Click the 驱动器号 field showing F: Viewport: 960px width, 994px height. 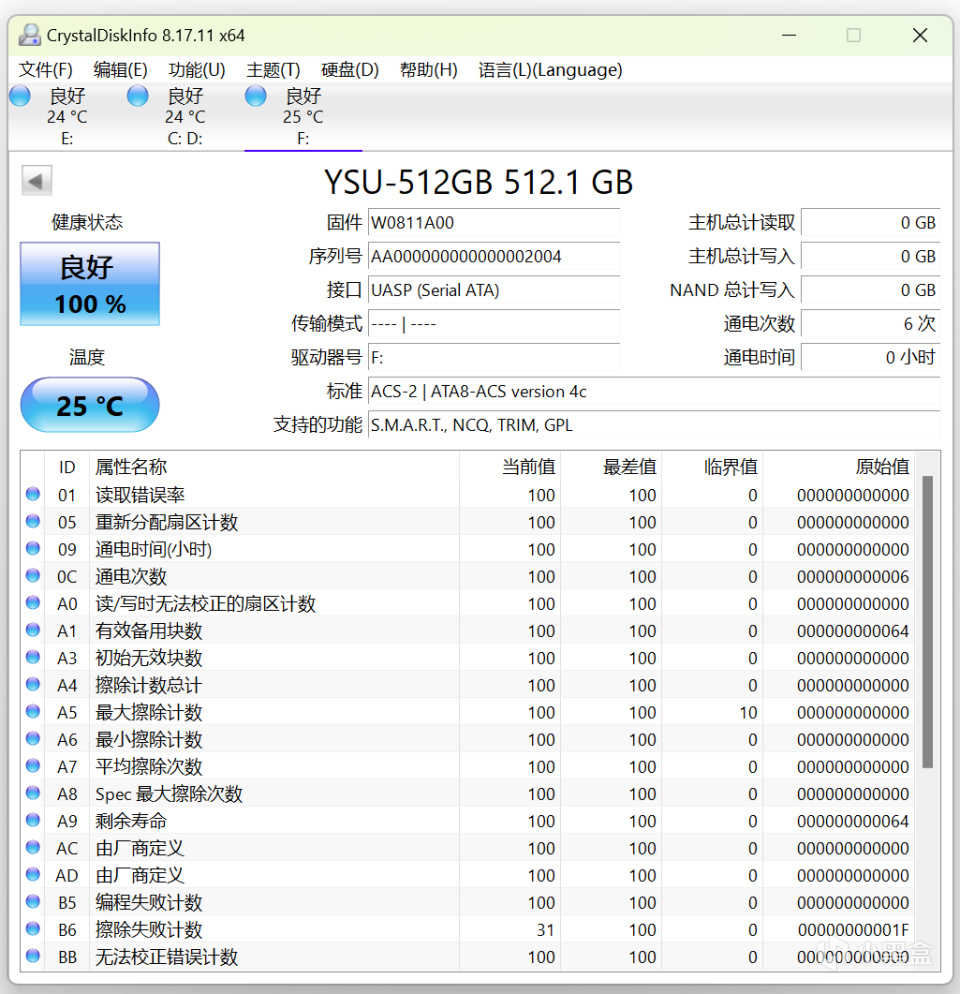(x=494, y=358)
